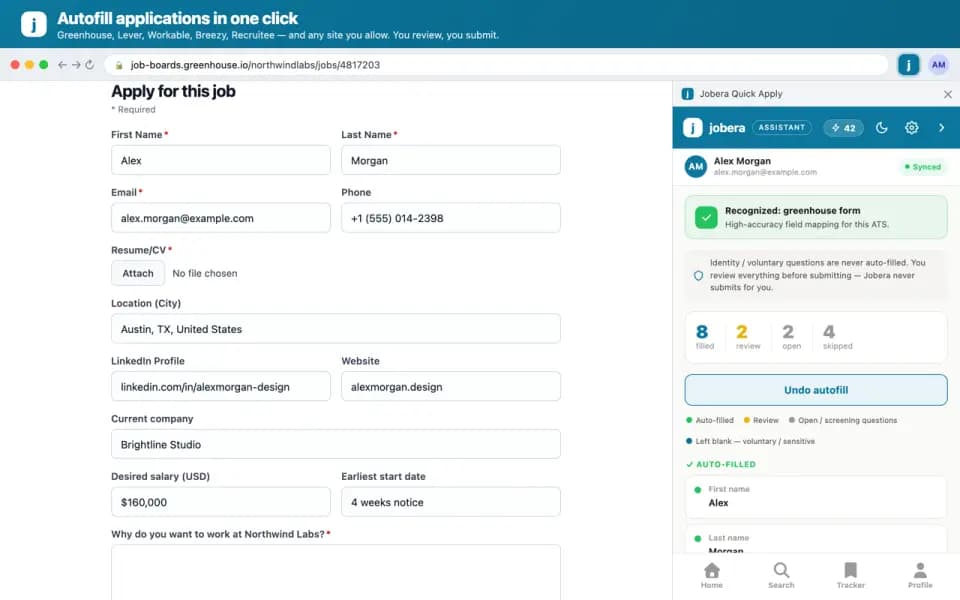This screenshot has height=600, width=960.
Task: Toggle dark mode with the moon icon
Action: pos(882,127)
